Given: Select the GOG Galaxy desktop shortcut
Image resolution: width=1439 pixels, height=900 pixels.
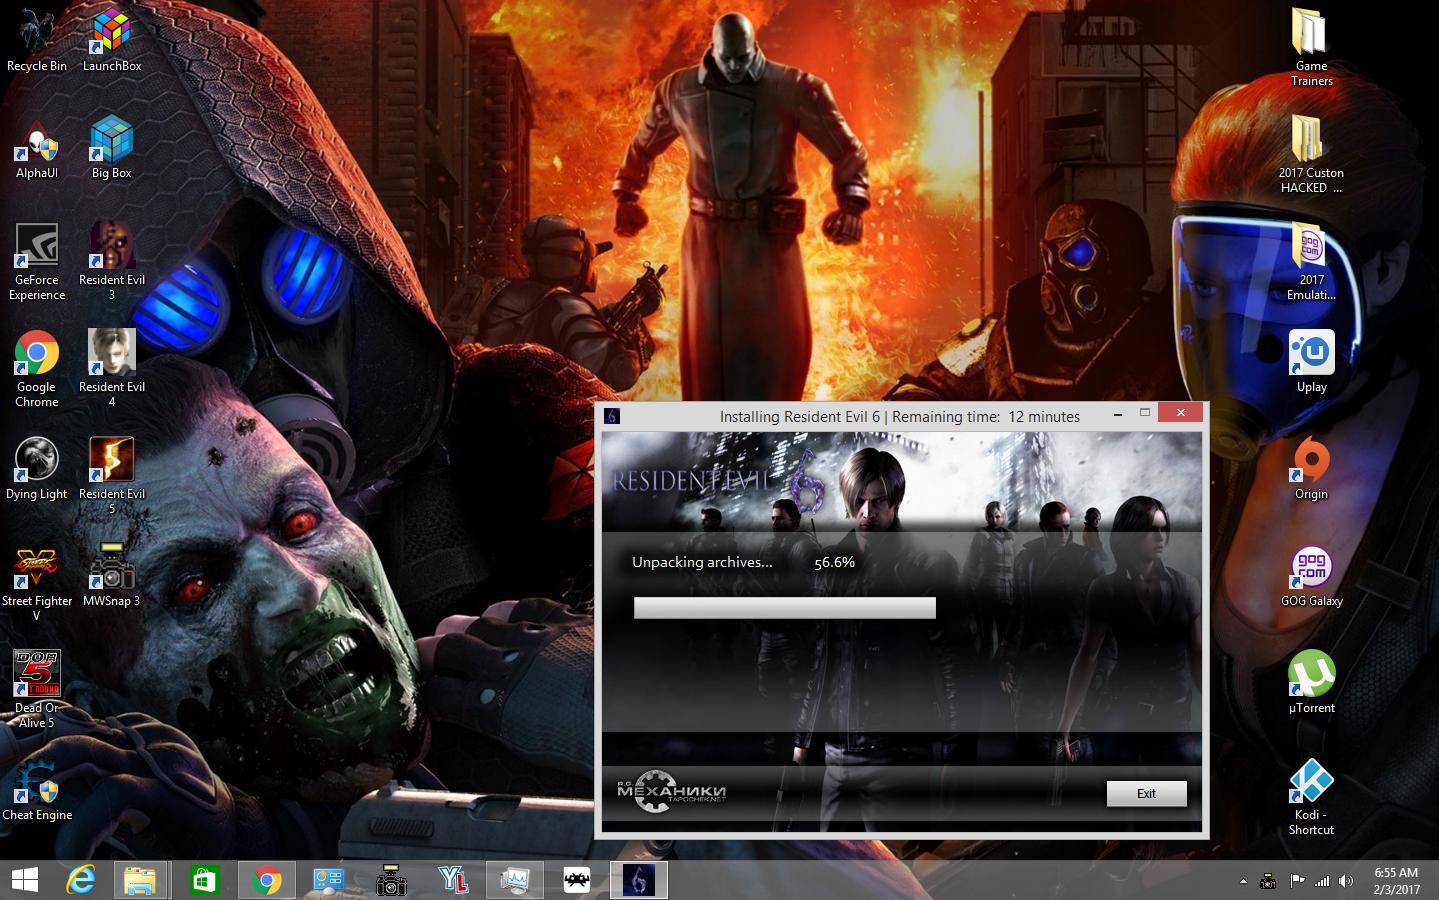Looking at the screenshot, I should 1311,576.
